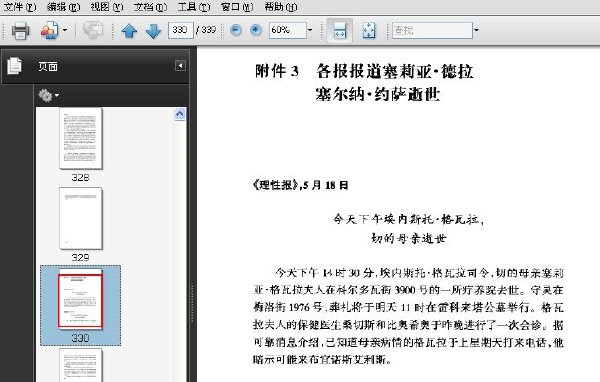
Task: Open the dropdown arrow beside the share icon
Action: pos(65,30)
